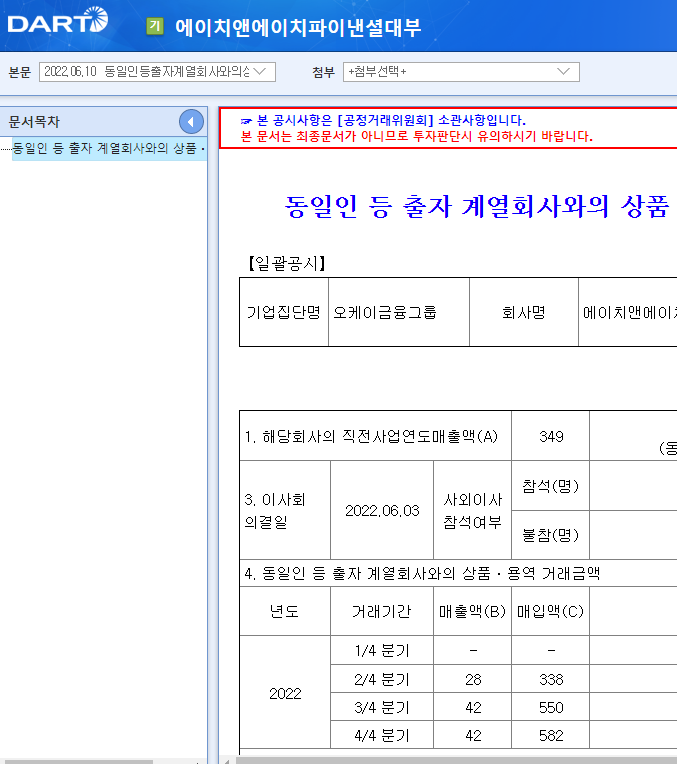Click the 사외이사 참석여부 cell
The height and width of the screenshot is (764, 677).
click(472, 510)
